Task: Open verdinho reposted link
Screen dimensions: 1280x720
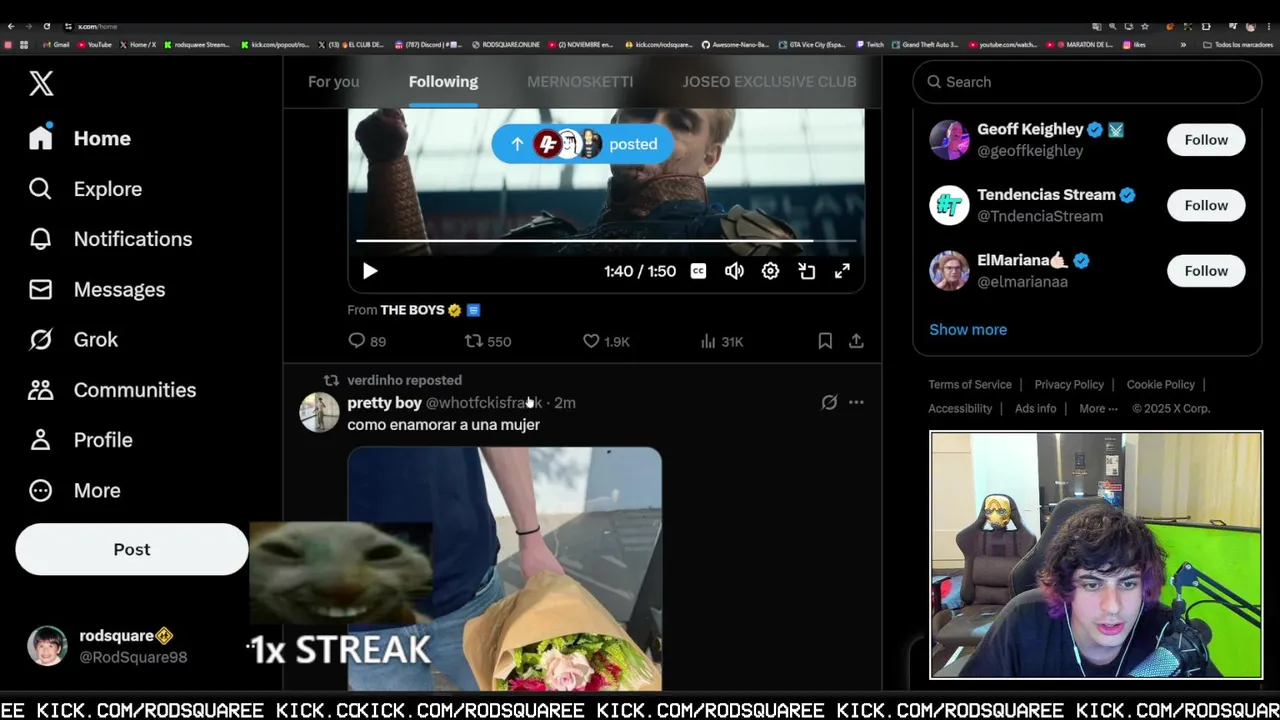Action: 404,380
